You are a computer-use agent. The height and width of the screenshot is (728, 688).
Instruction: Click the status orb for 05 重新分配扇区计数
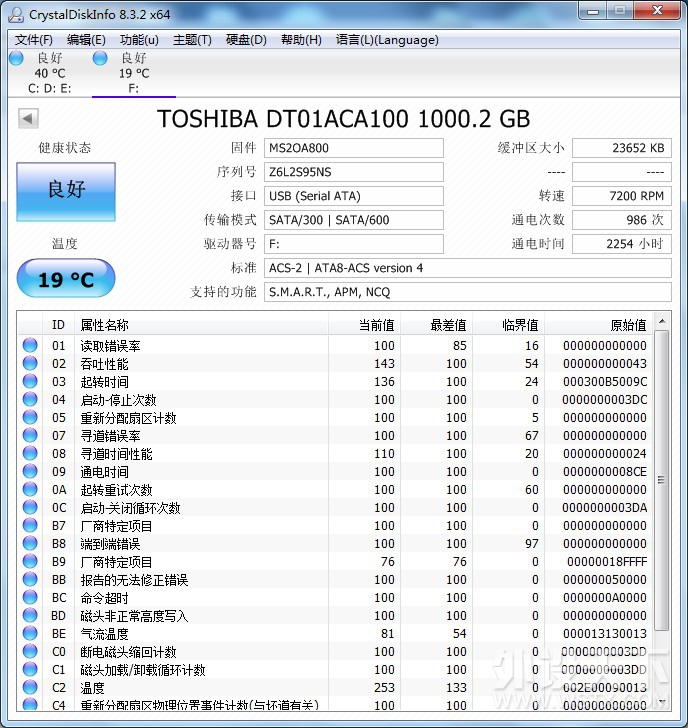[x=30, y=417]
